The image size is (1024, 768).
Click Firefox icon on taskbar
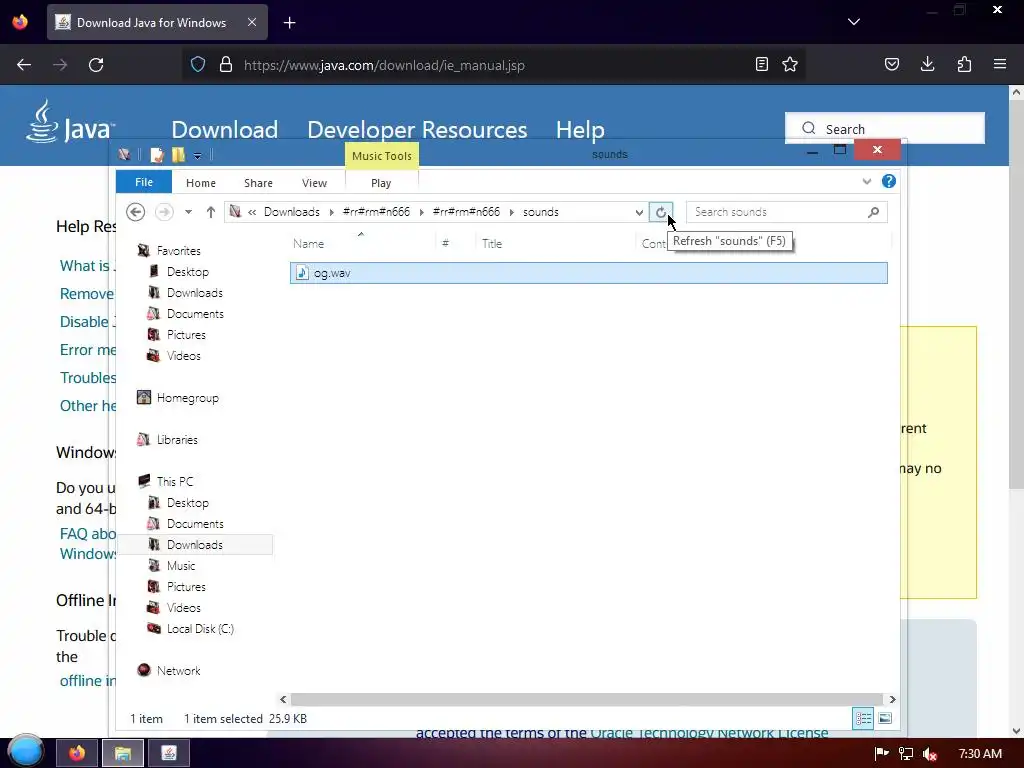click(76, 753)
